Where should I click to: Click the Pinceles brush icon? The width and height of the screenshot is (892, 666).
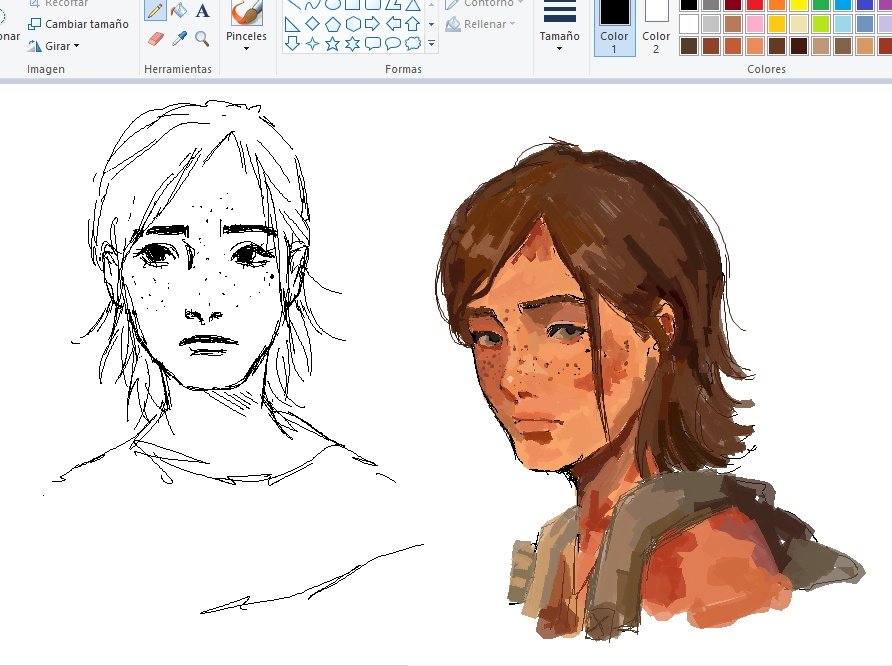pyautogui.click(x=246, y=12)
